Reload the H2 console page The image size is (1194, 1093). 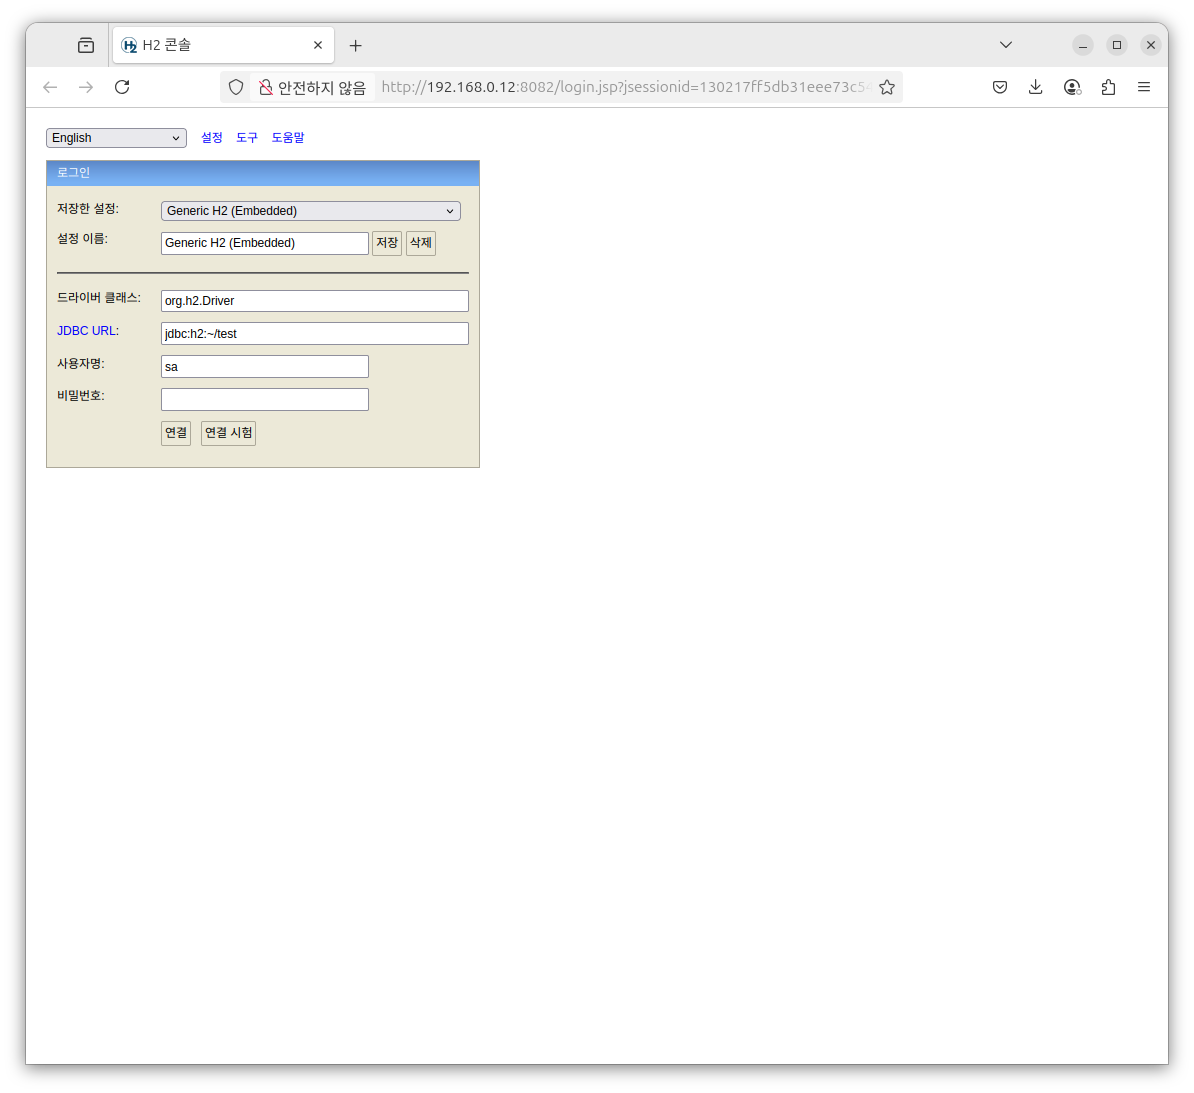[122, 87]
